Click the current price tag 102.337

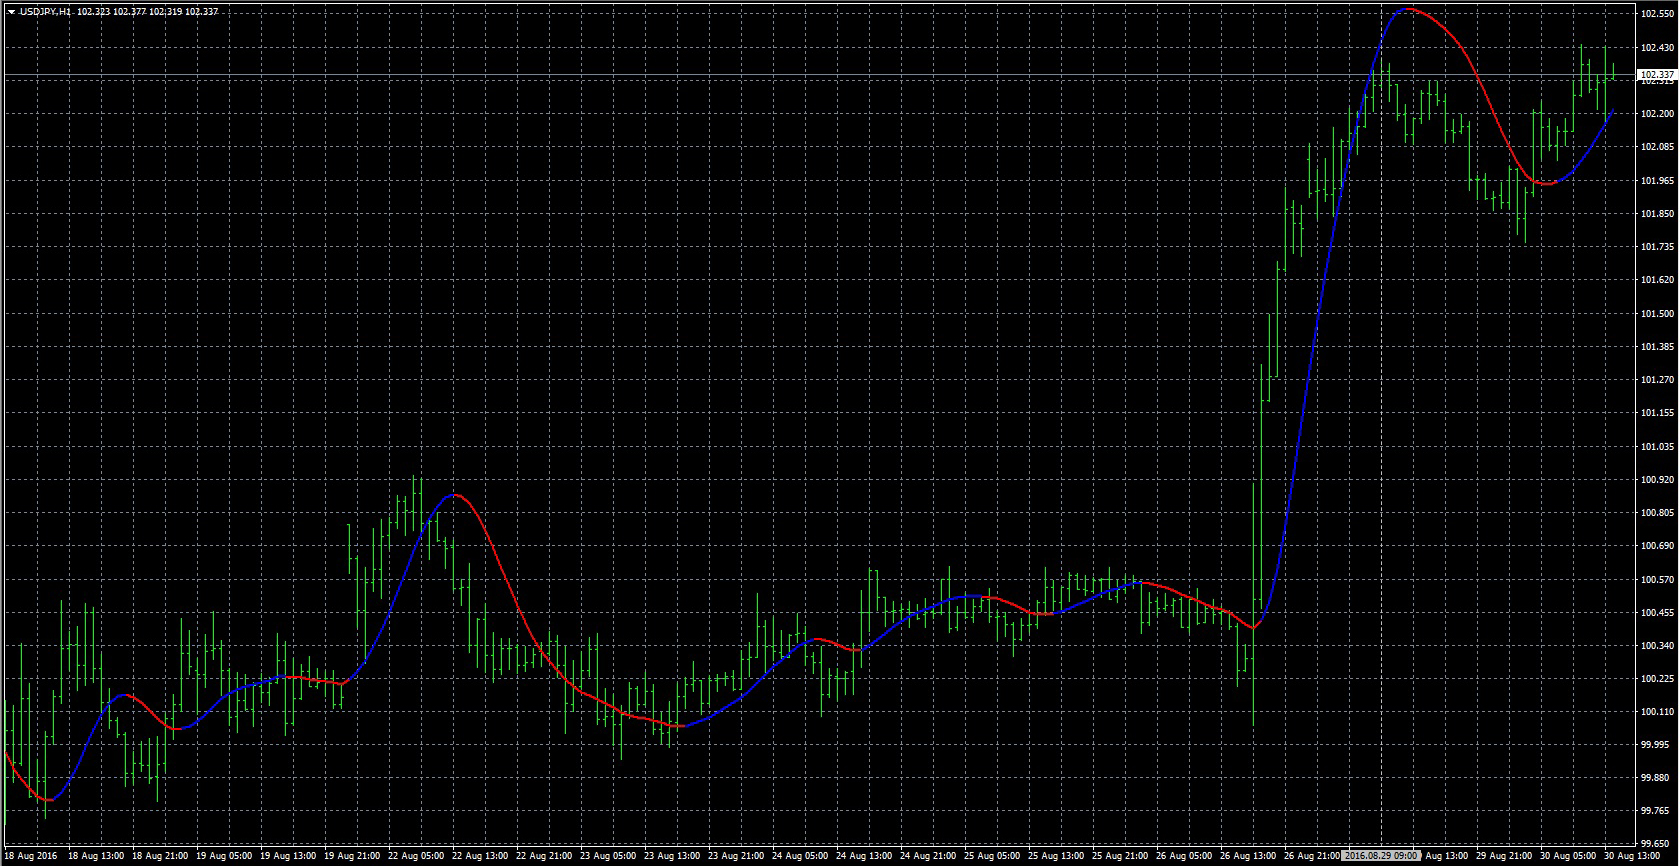(x=1657, y=74)
